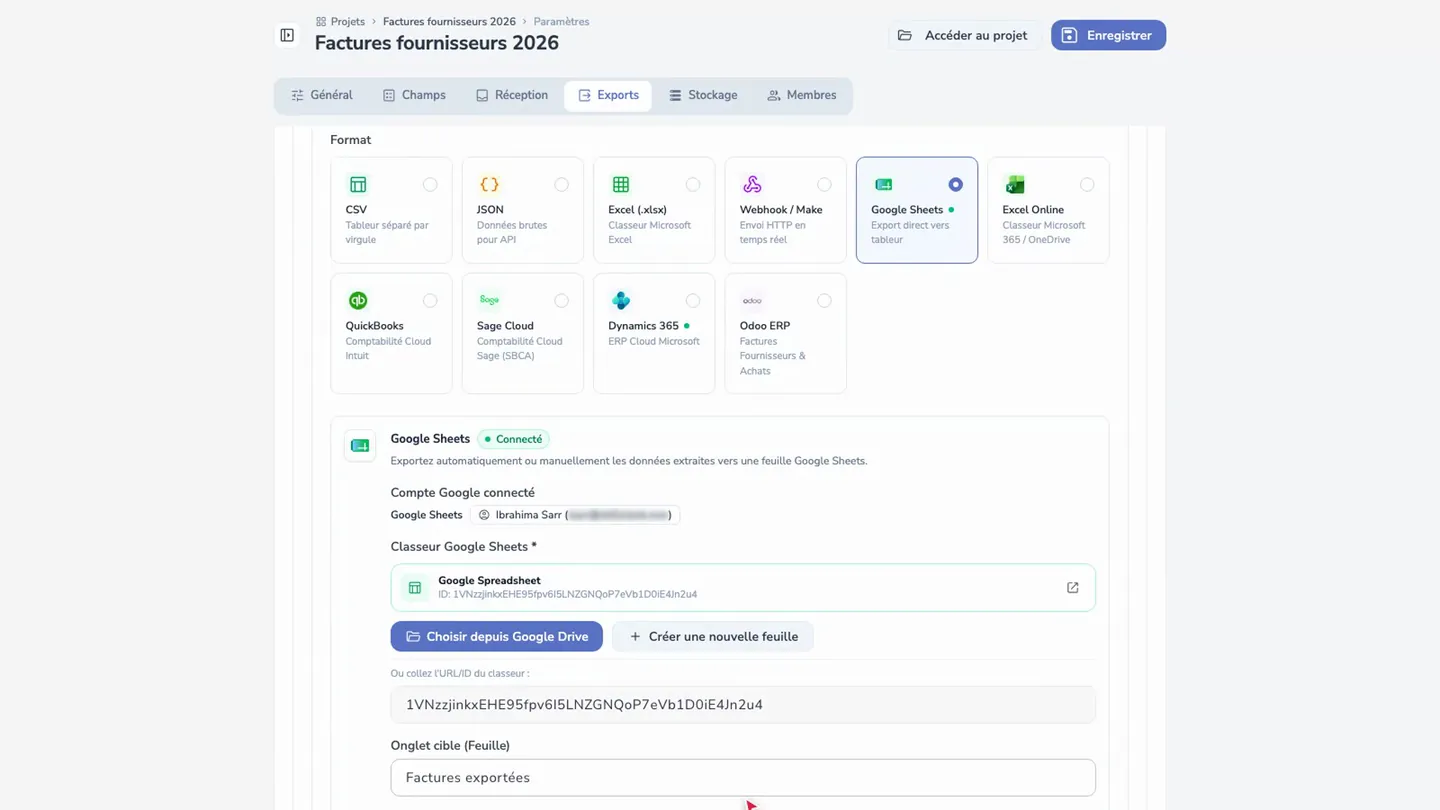The width and height of the screenshot is (1440, 810).
Task: Open Projets breadcrumb link
Action: [x=348, y=21]
